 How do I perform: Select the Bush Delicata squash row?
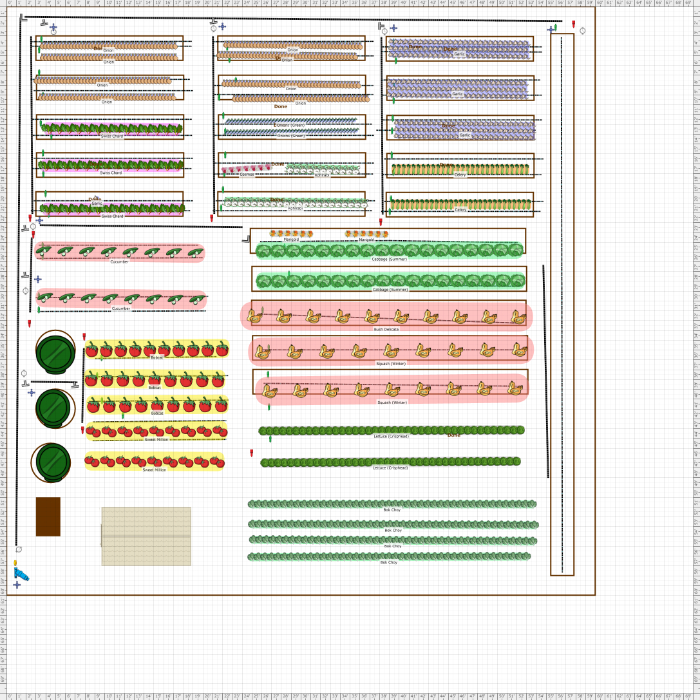pyautogui.click(x=387, y=316)
